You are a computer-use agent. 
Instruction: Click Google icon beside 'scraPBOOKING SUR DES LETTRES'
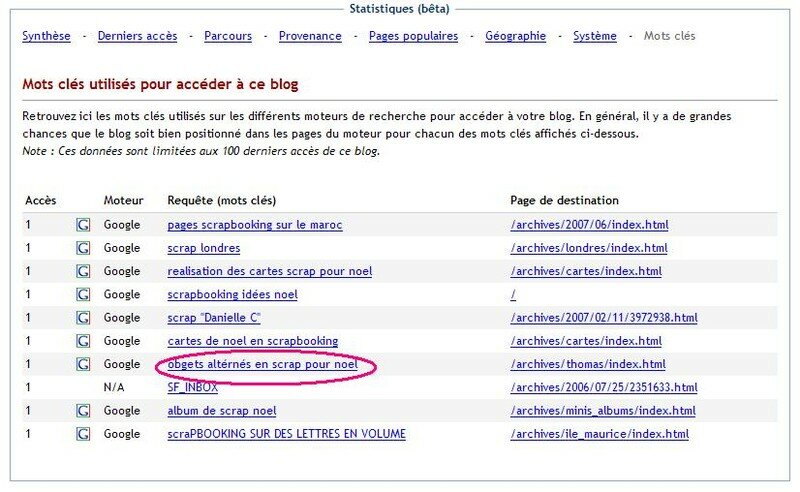pos(83,434)
